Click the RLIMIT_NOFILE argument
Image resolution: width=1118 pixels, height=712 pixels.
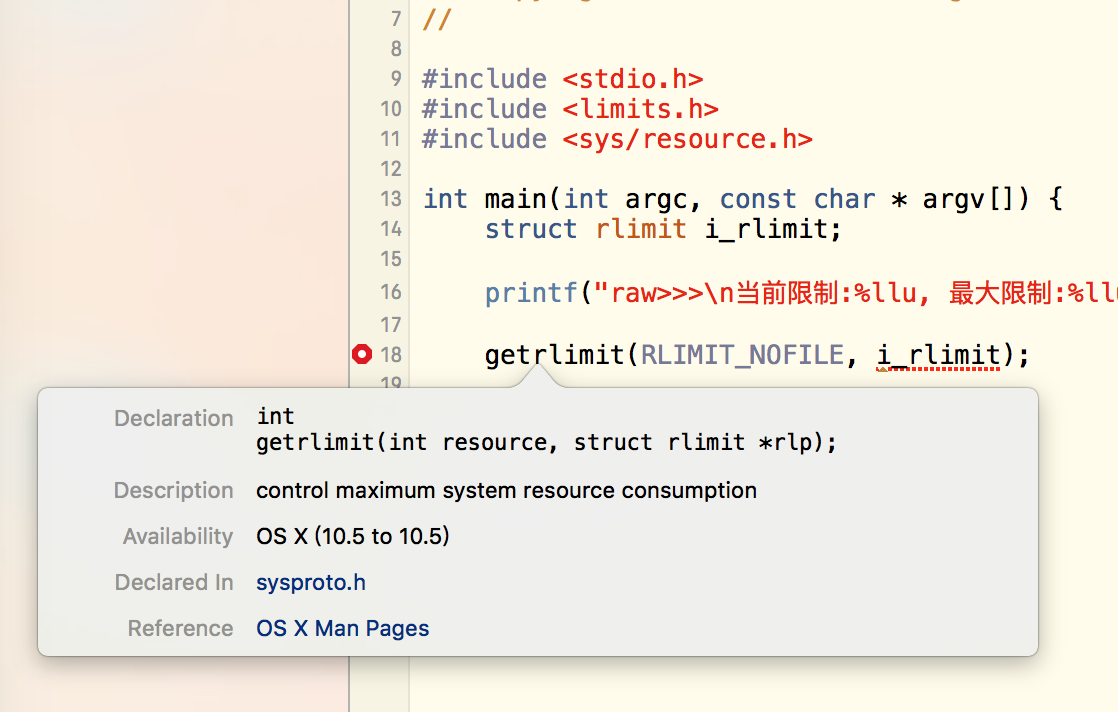click(742, 354)
